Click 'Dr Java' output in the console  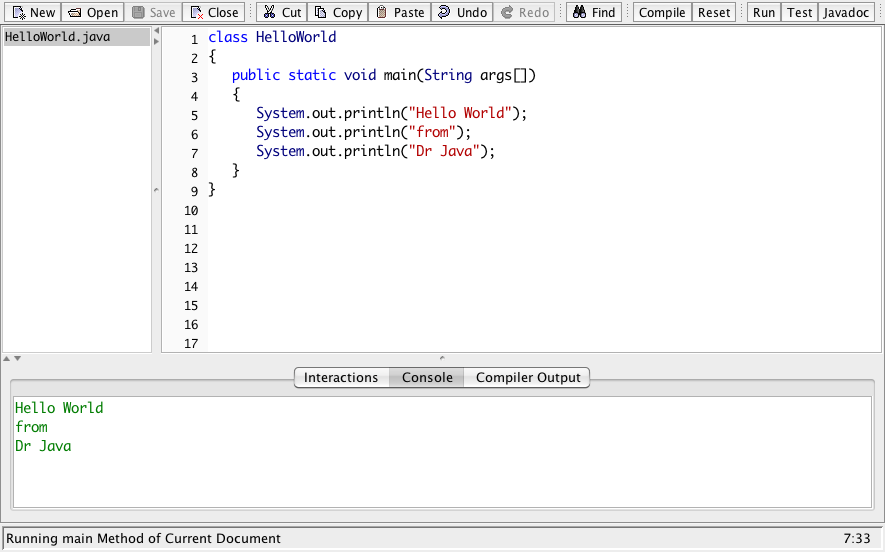[x=43, y=446]
